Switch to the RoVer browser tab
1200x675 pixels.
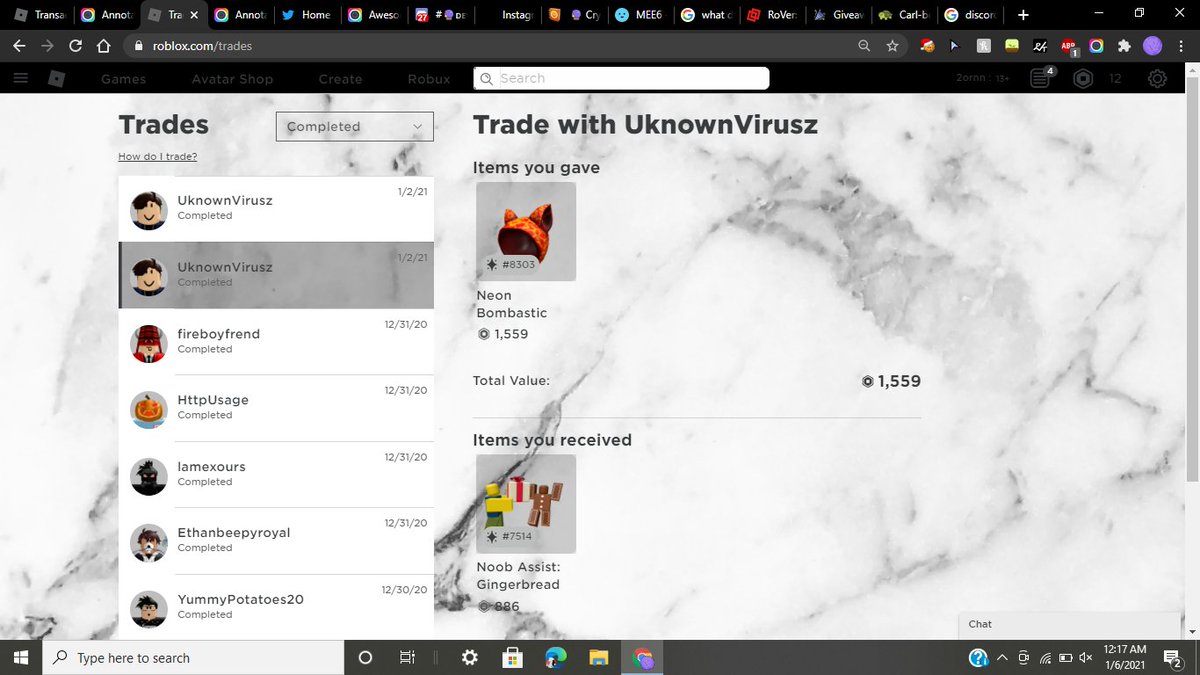point(772,15)
